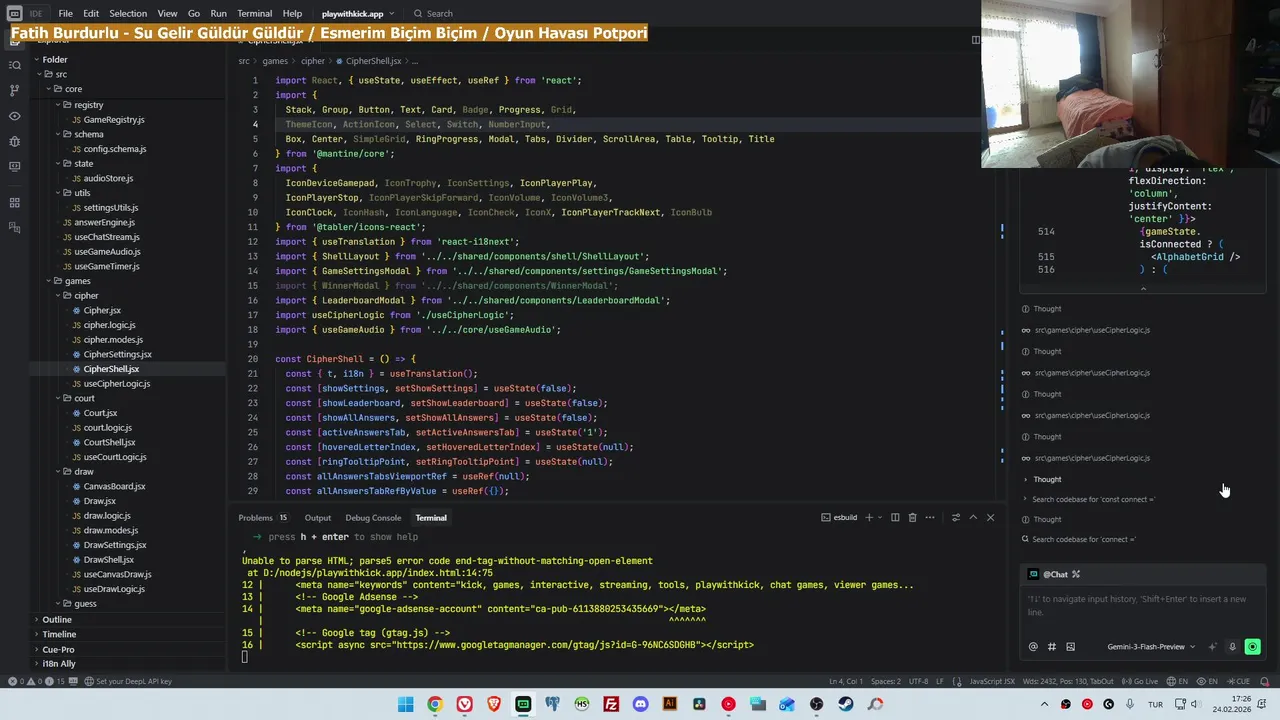This screenshot has height=720, width=1280.
Task: Click the green send button in chat
Action: click(1252, 647)
